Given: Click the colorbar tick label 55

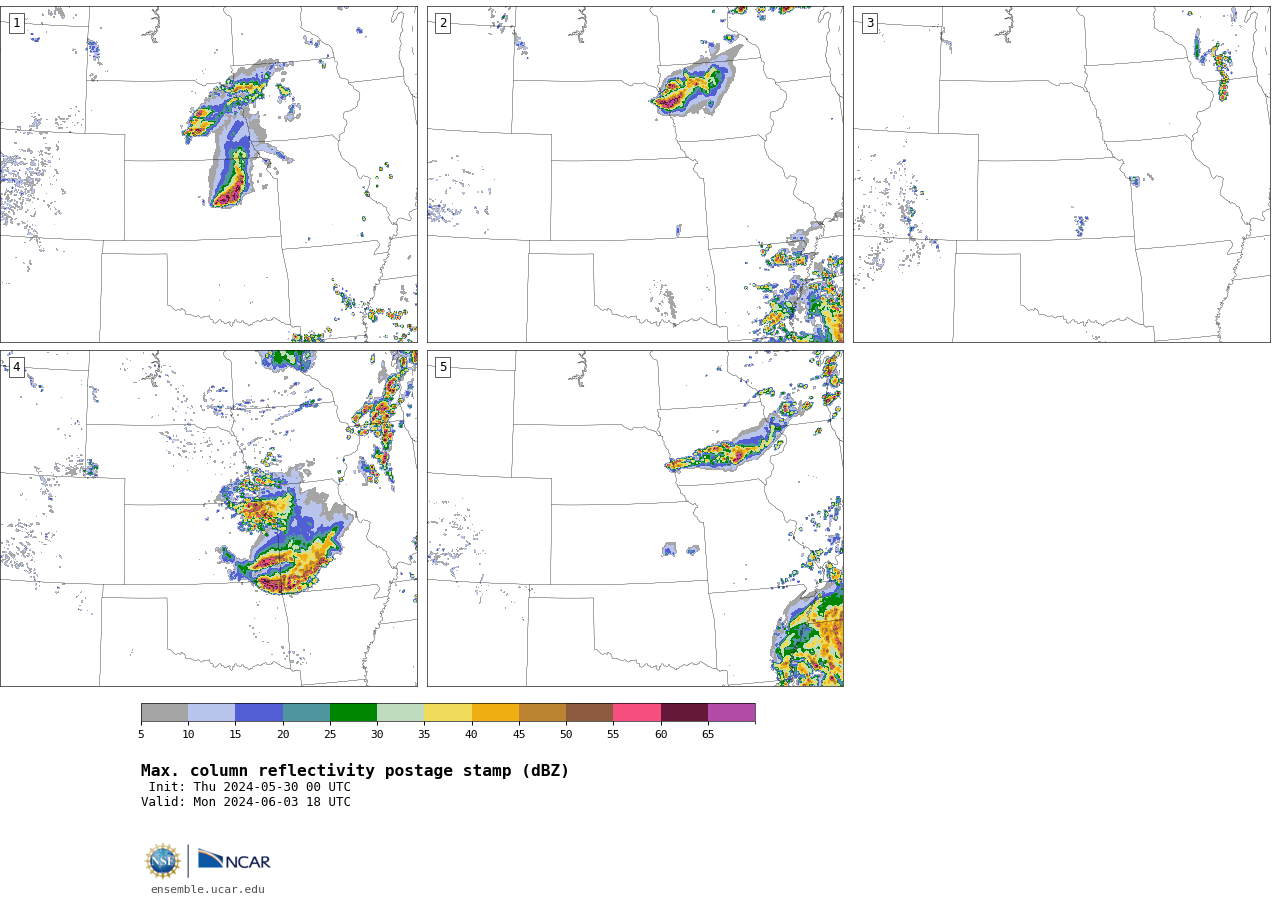Looking at the screenshot, I should [613, 735].
